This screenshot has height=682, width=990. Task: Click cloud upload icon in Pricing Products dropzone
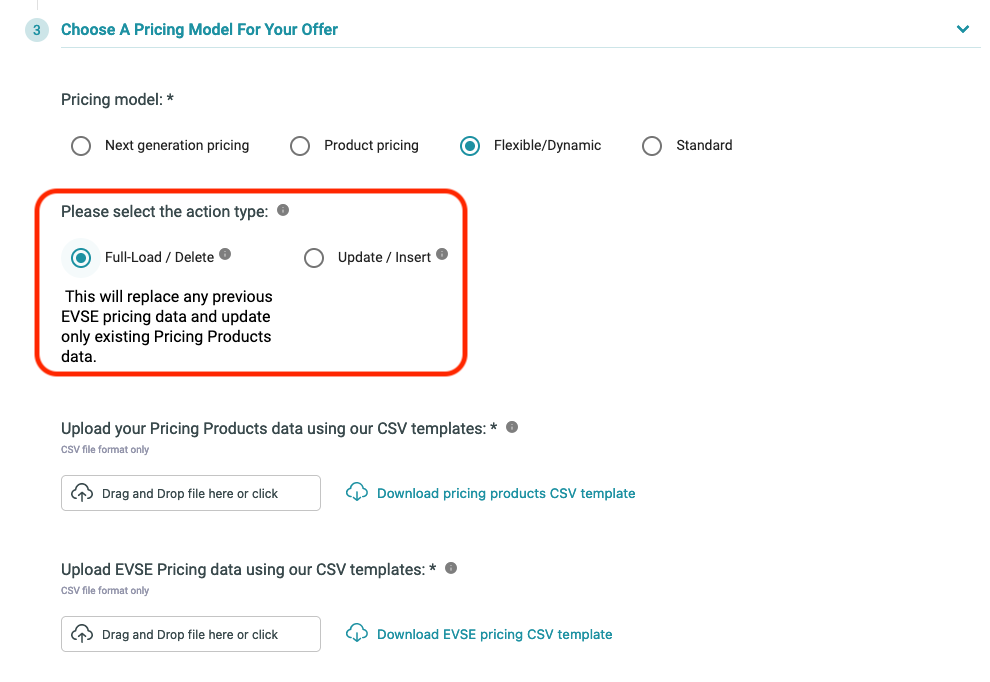click(82, 493)
